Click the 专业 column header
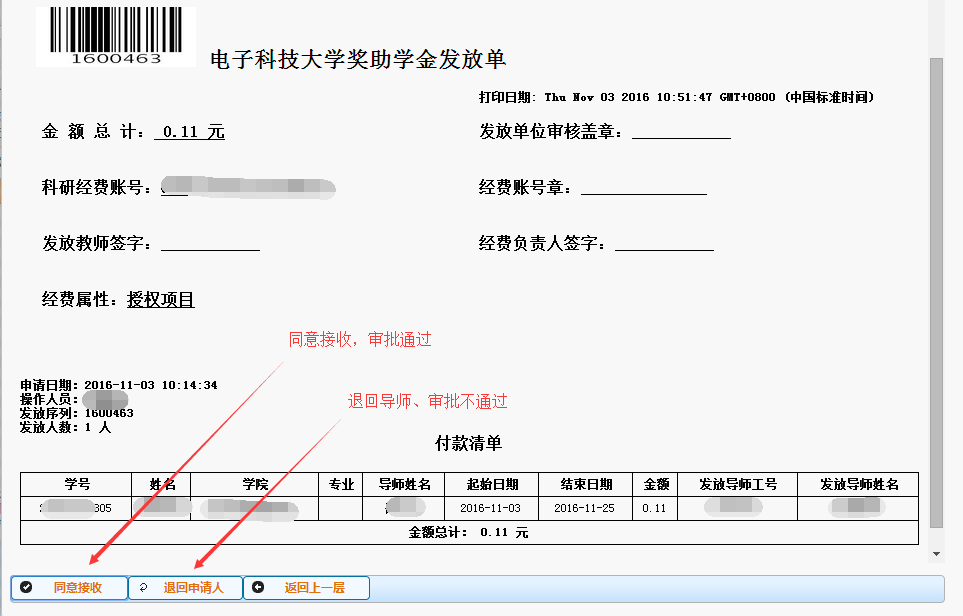Screen dimensions: 963x616 pyautogui.click(x=341, y=485)
